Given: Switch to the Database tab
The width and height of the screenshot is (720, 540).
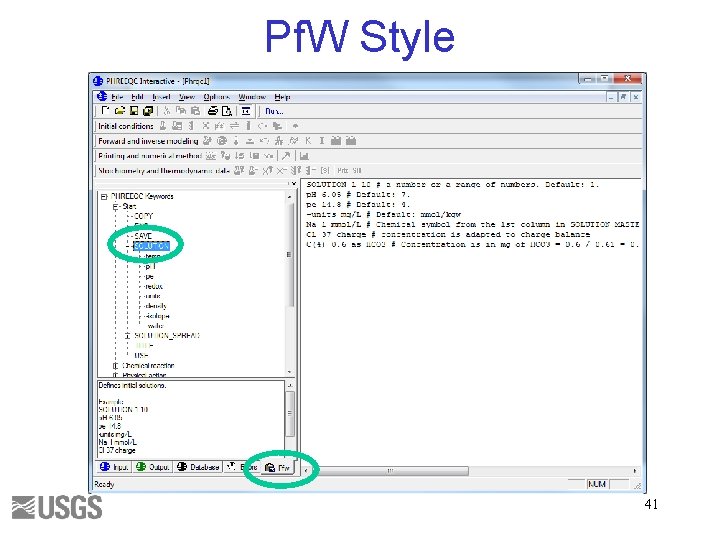Looking at the screenshot, I should coord(198,467).
